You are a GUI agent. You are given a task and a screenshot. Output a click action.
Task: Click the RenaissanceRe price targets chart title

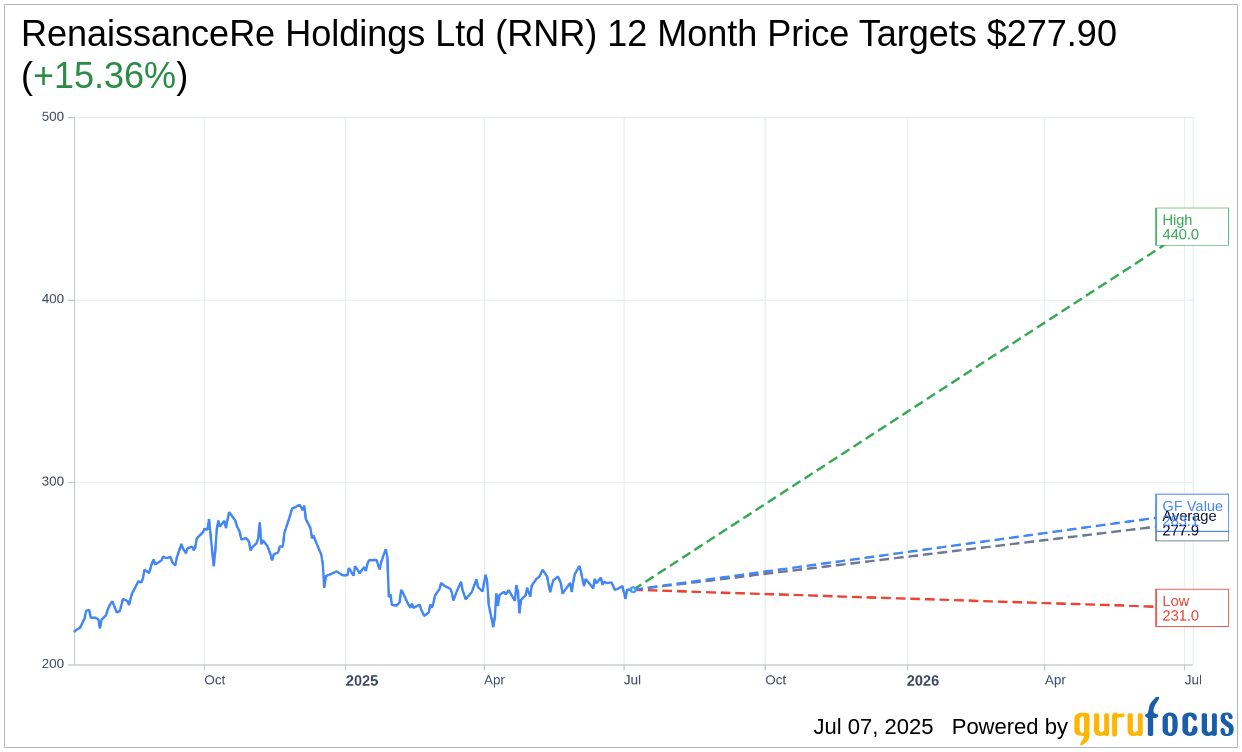pos(569,54)
